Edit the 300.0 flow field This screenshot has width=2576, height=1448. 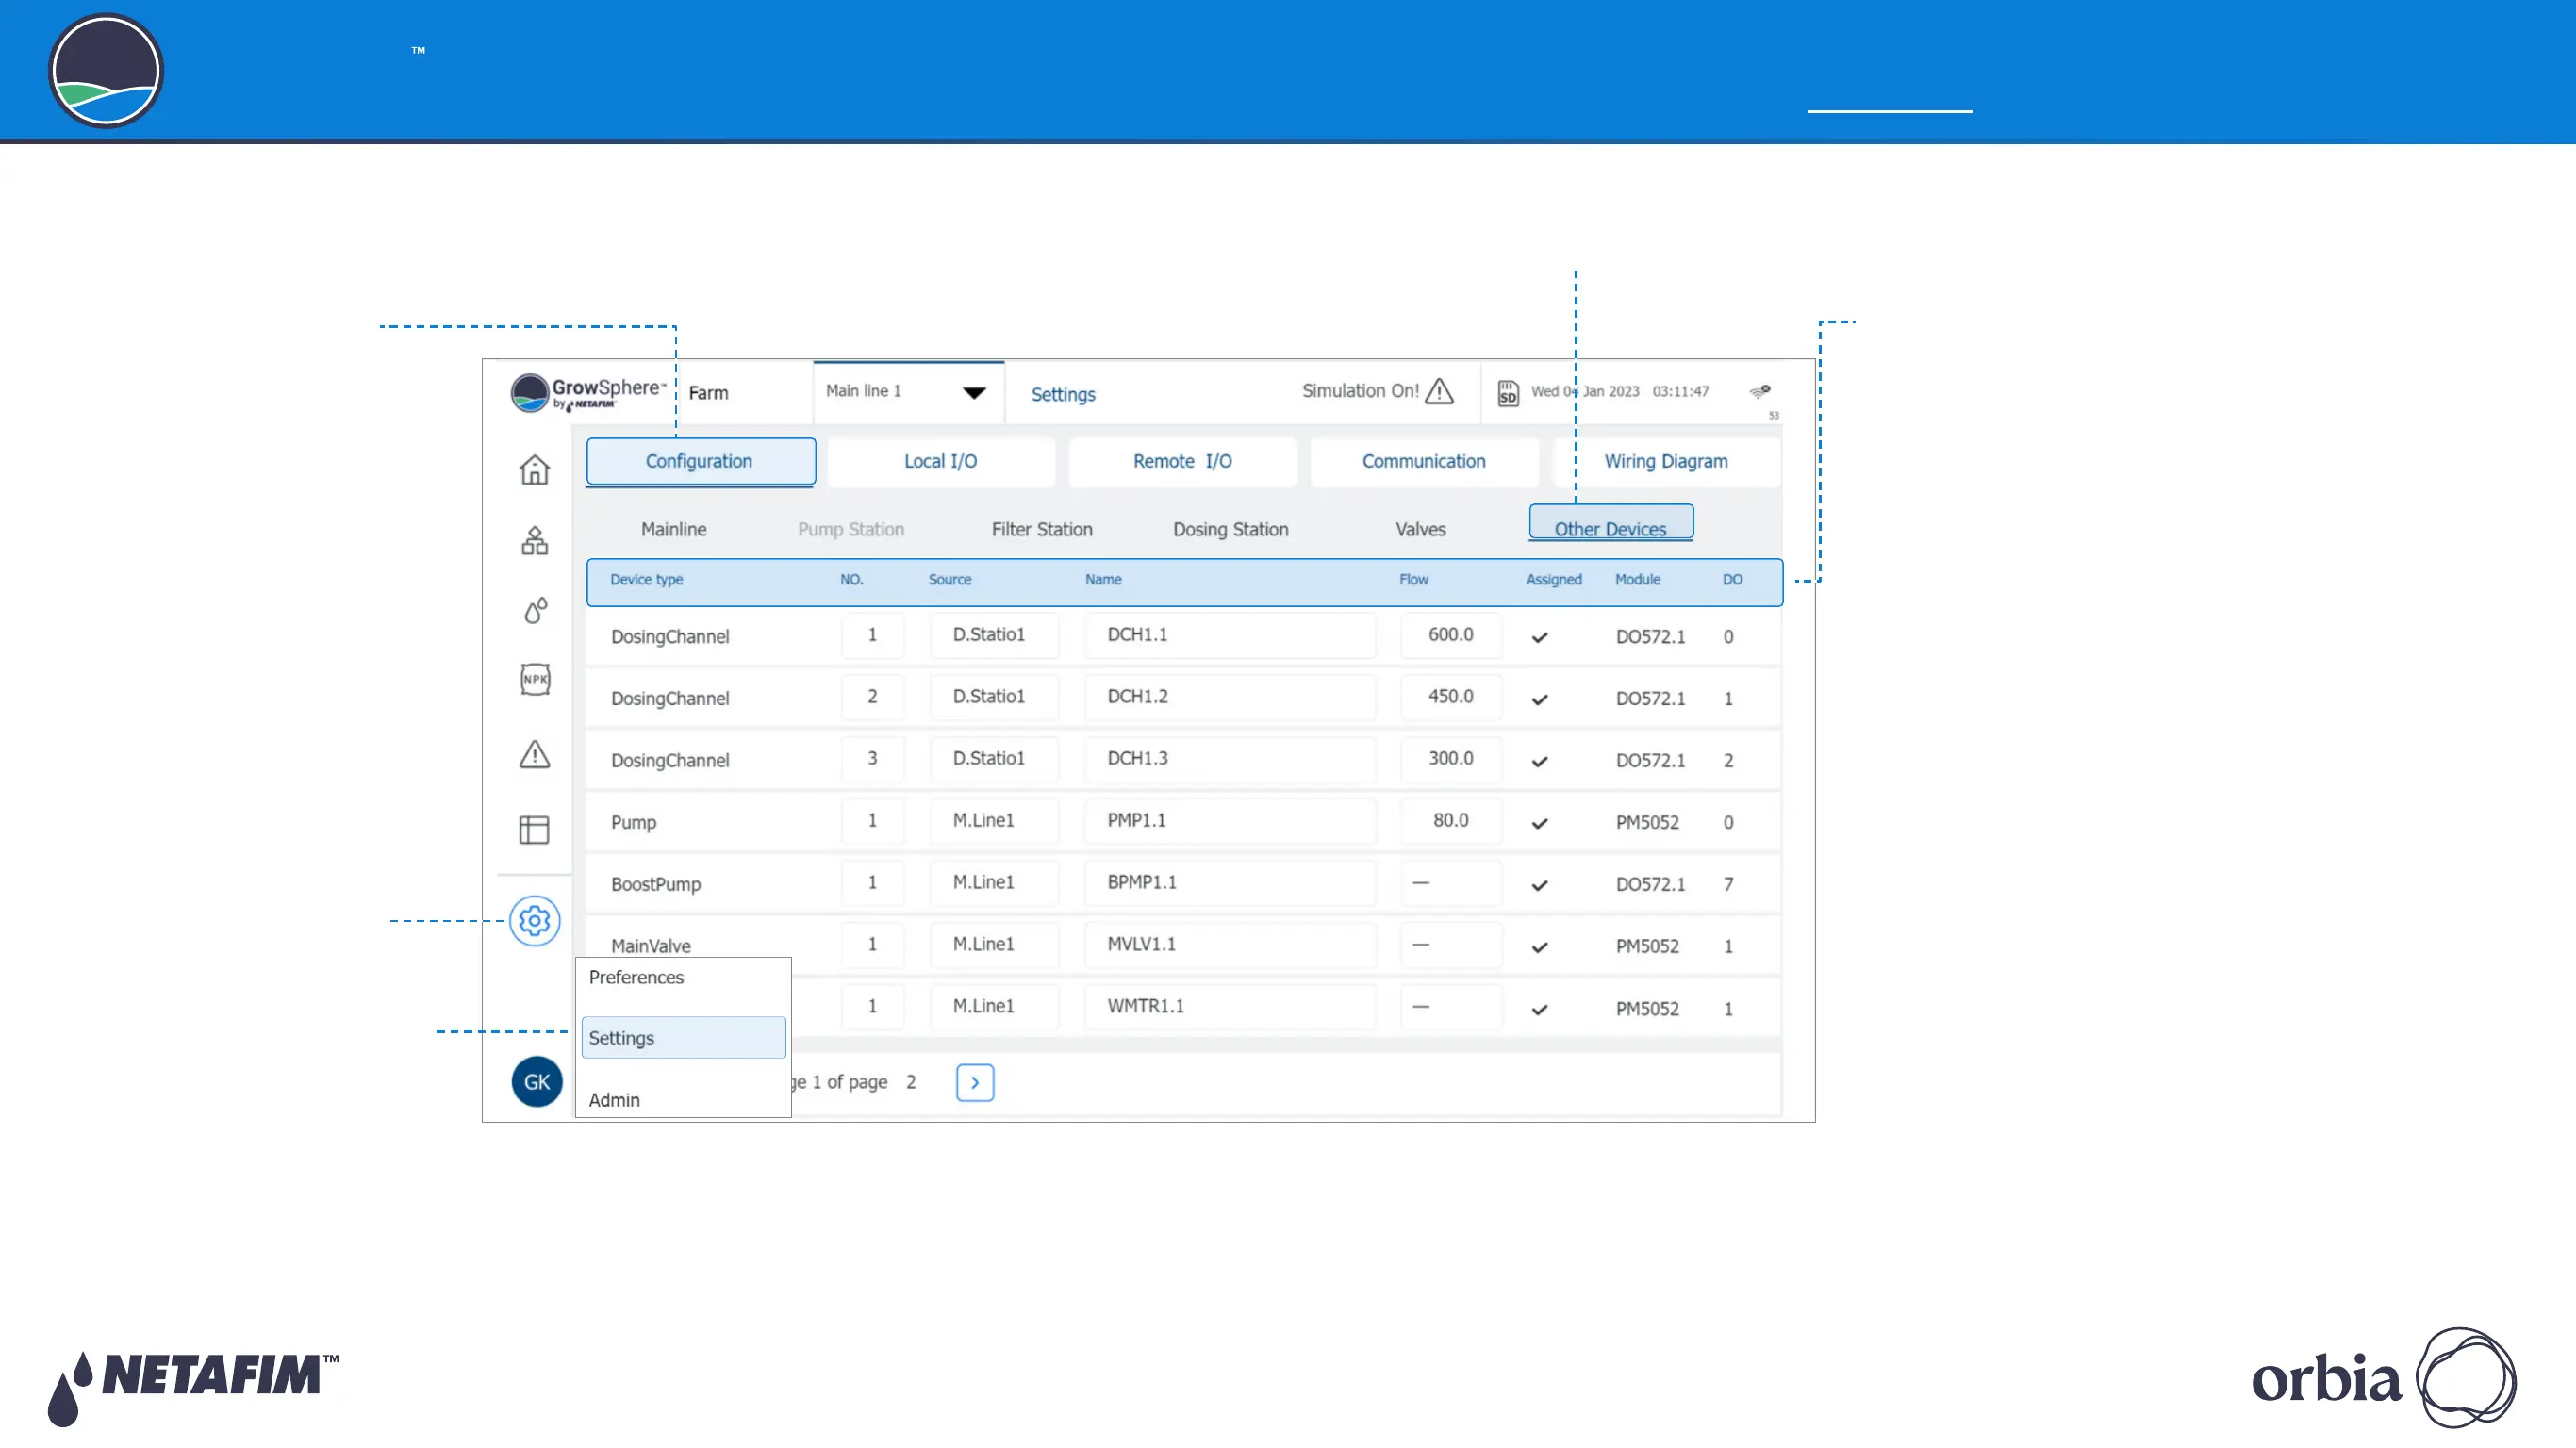click(x=1451, y=759)
